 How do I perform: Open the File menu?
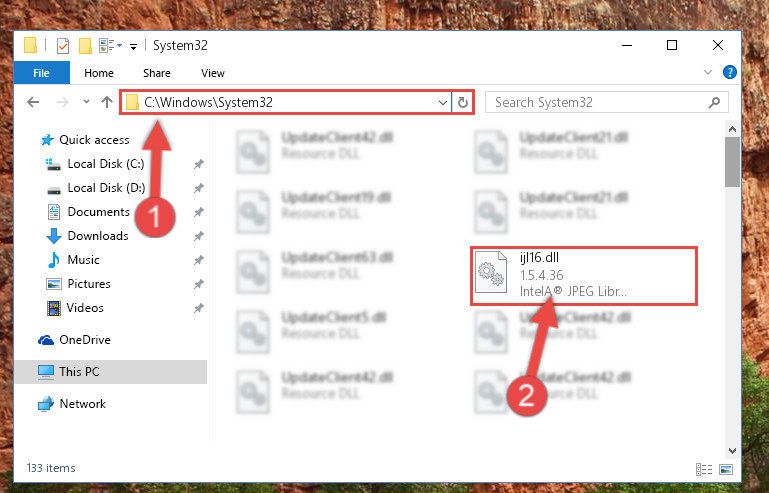tap(42, 73)
